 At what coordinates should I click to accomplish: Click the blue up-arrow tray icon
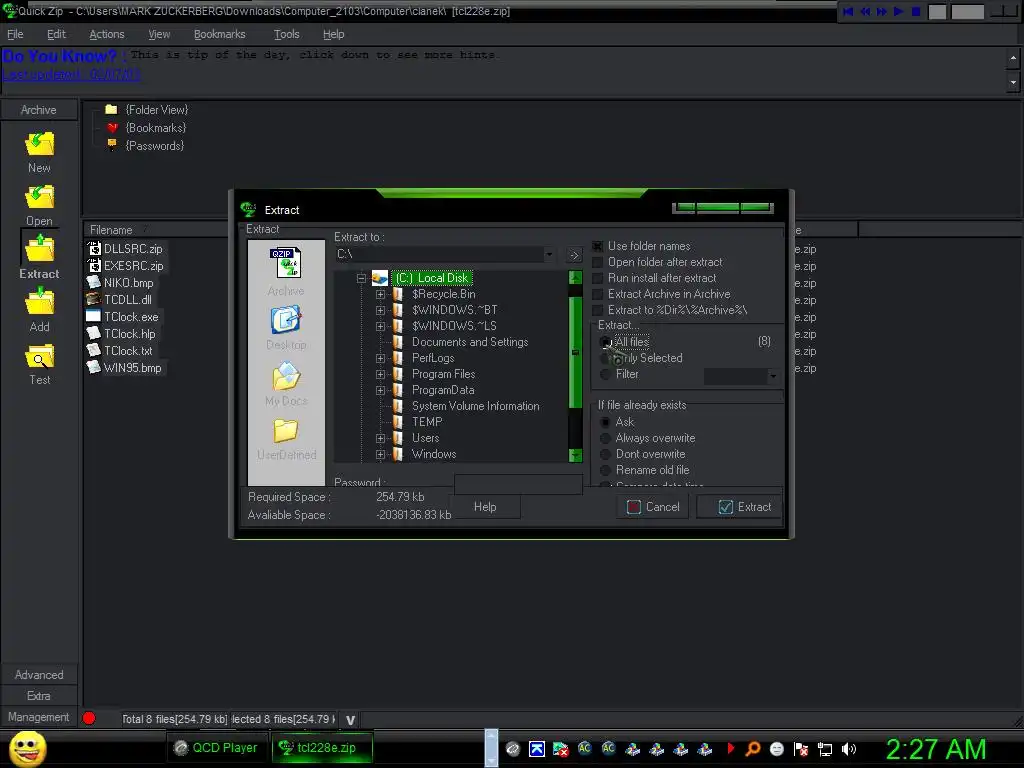coord(537,749)
